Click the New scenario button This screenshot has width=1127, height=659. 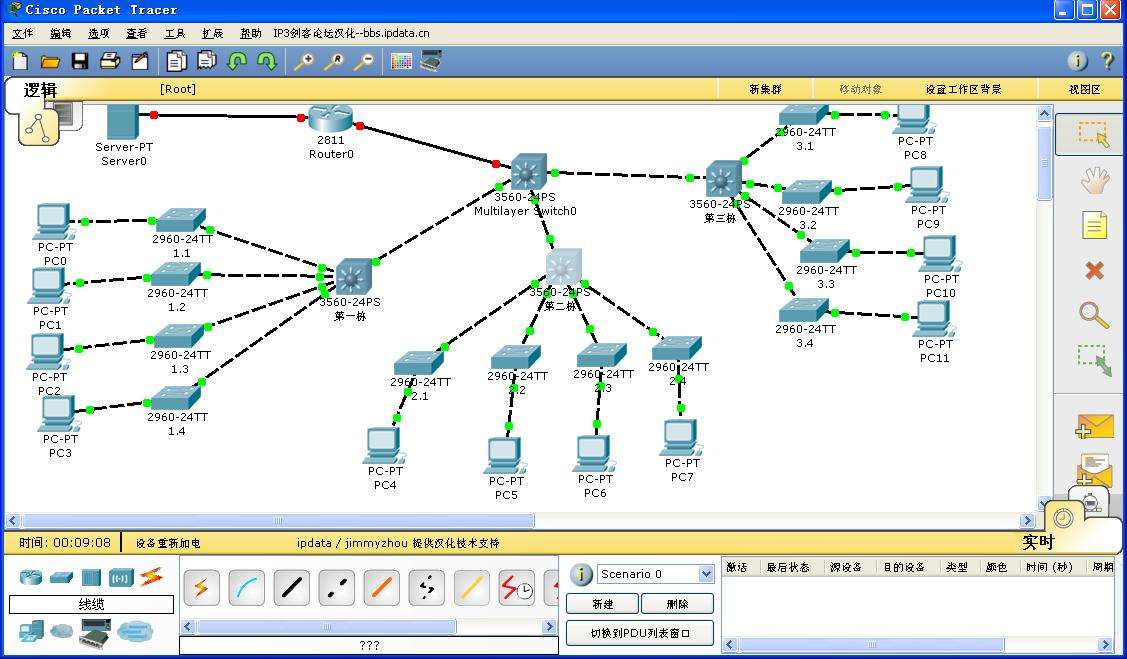[x=602, y=604]
